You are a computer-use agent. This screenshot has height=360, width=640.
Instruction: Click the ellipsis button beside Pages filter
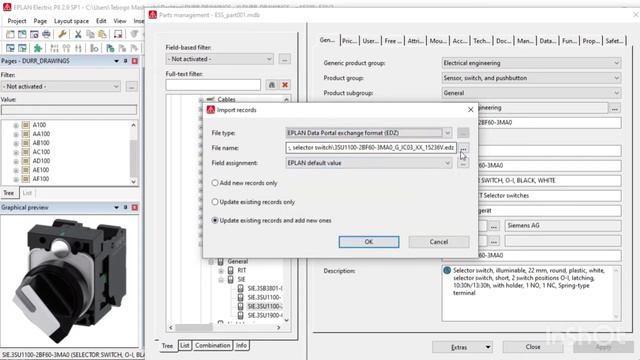point(131,87)
